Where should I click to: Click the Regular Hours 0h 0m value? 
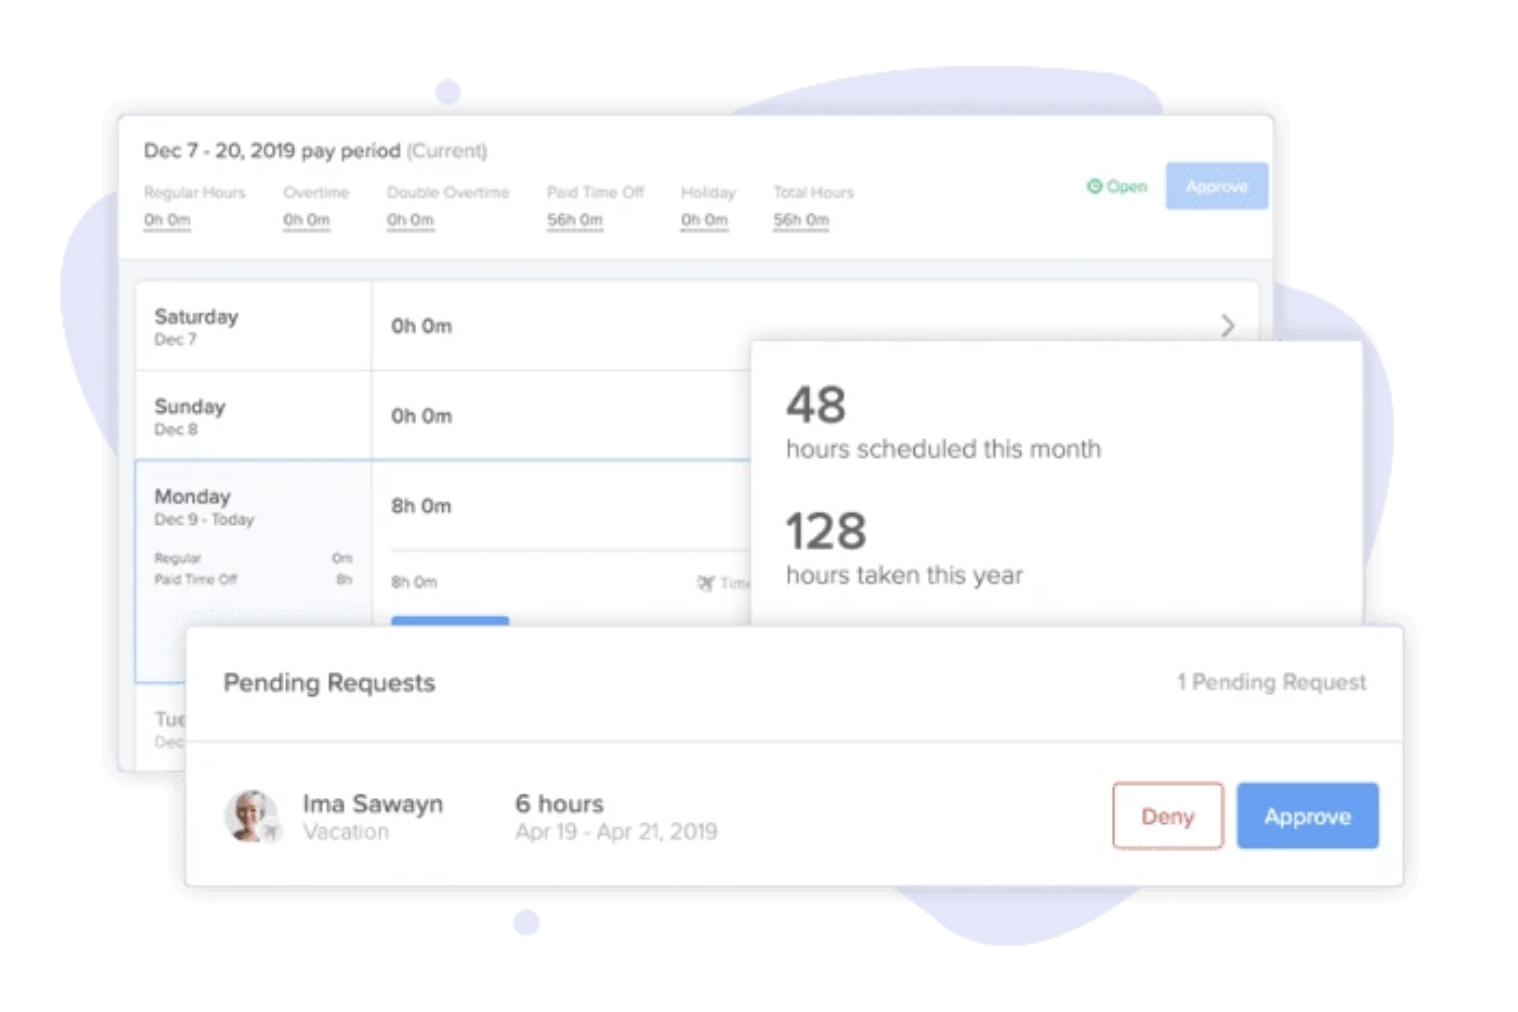coord(166,220)
